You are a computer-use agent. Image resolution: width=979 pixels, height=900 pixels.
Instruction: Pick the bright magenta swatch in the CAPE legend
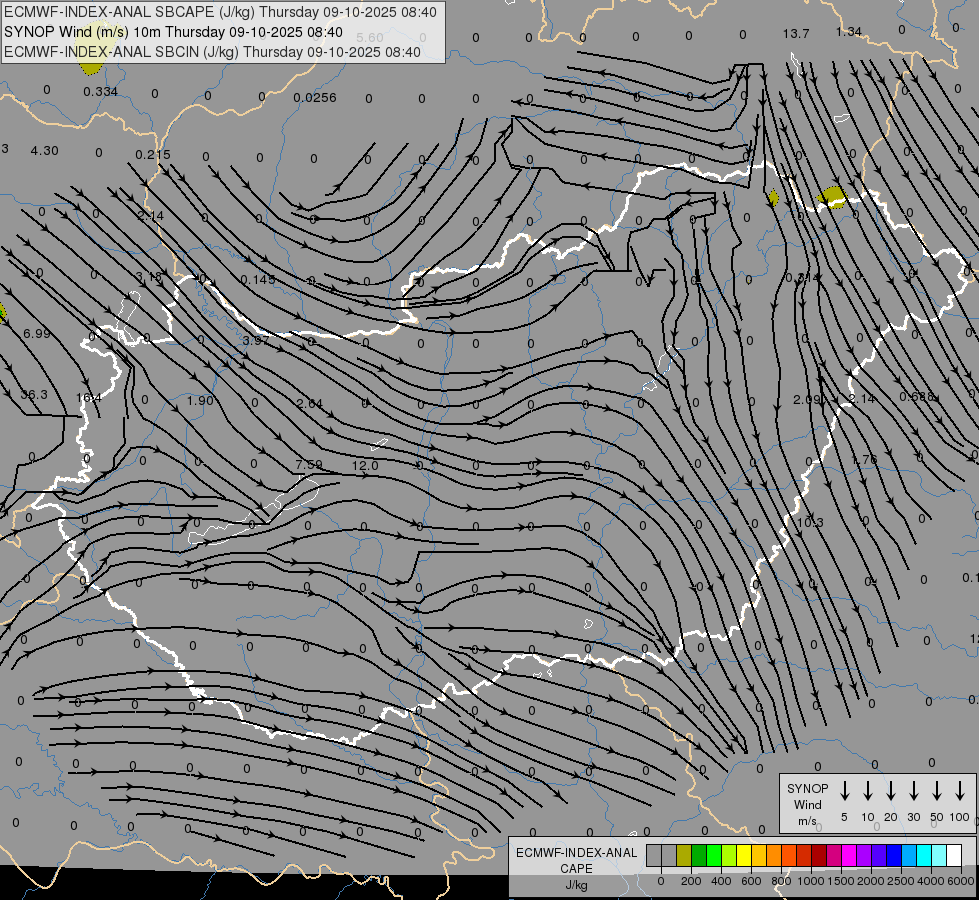[x=849, y=855]
